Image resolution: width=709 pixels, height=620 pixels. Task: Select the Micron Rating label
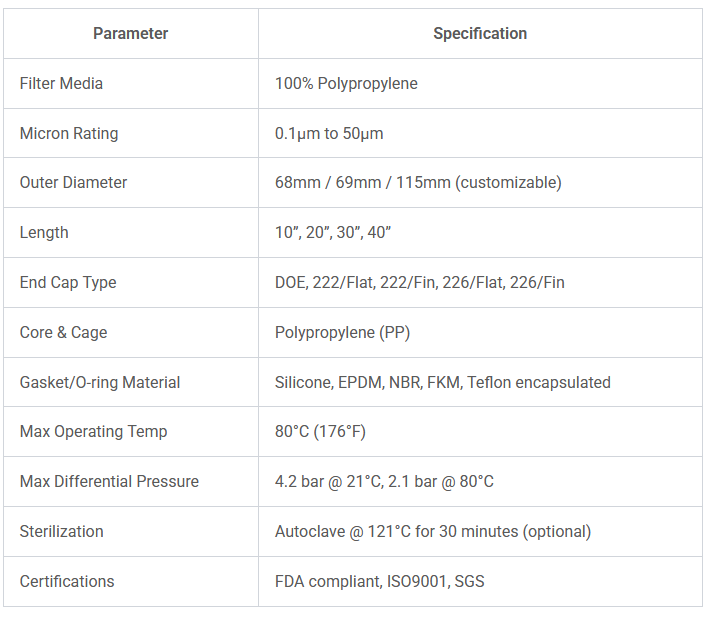pyautogui.click(x=69, y=133)
